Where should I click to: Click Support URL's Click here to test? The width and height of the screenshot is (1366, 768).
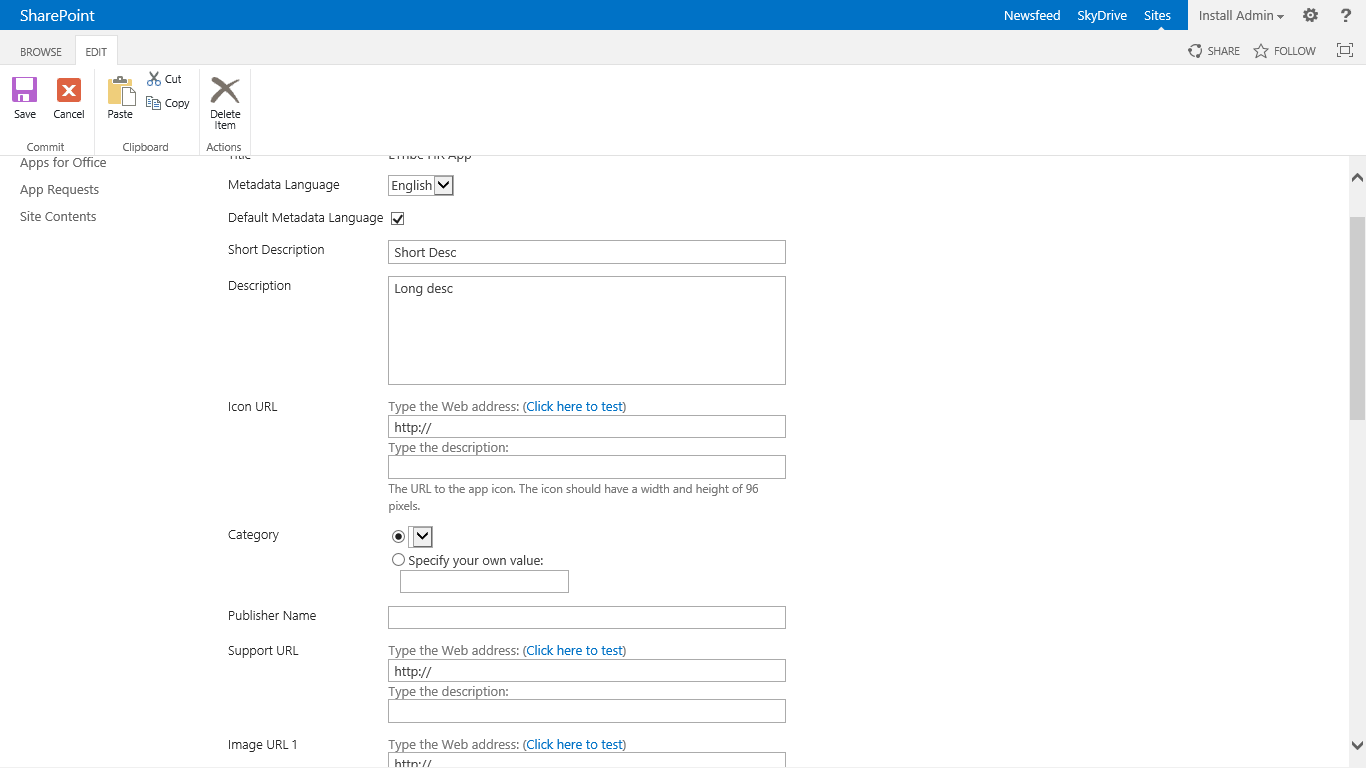[x=575, y=650]
